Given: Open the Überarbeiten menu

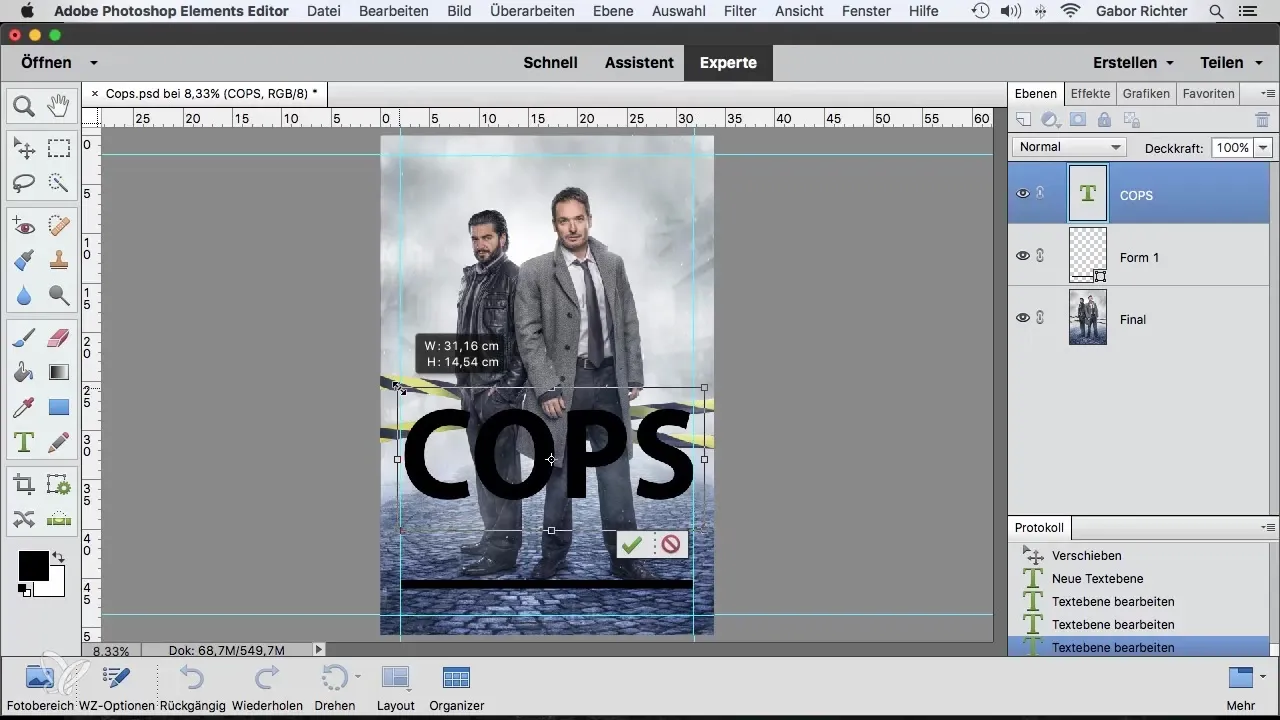Looking at the screenshot, I should pos(532,11).
